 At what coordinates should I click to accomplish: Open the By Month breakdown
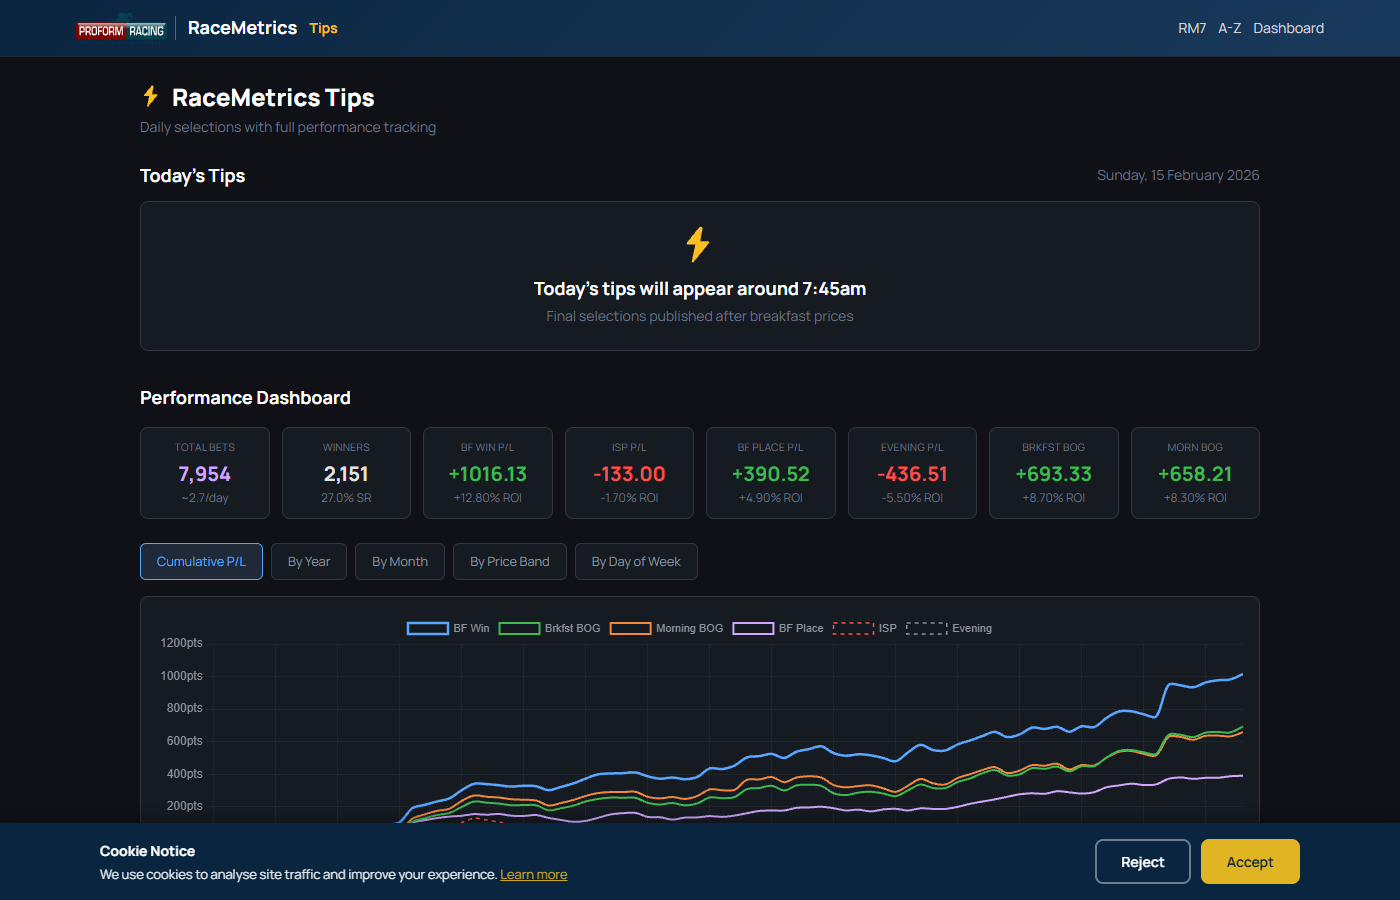click(x=399, y=561)
